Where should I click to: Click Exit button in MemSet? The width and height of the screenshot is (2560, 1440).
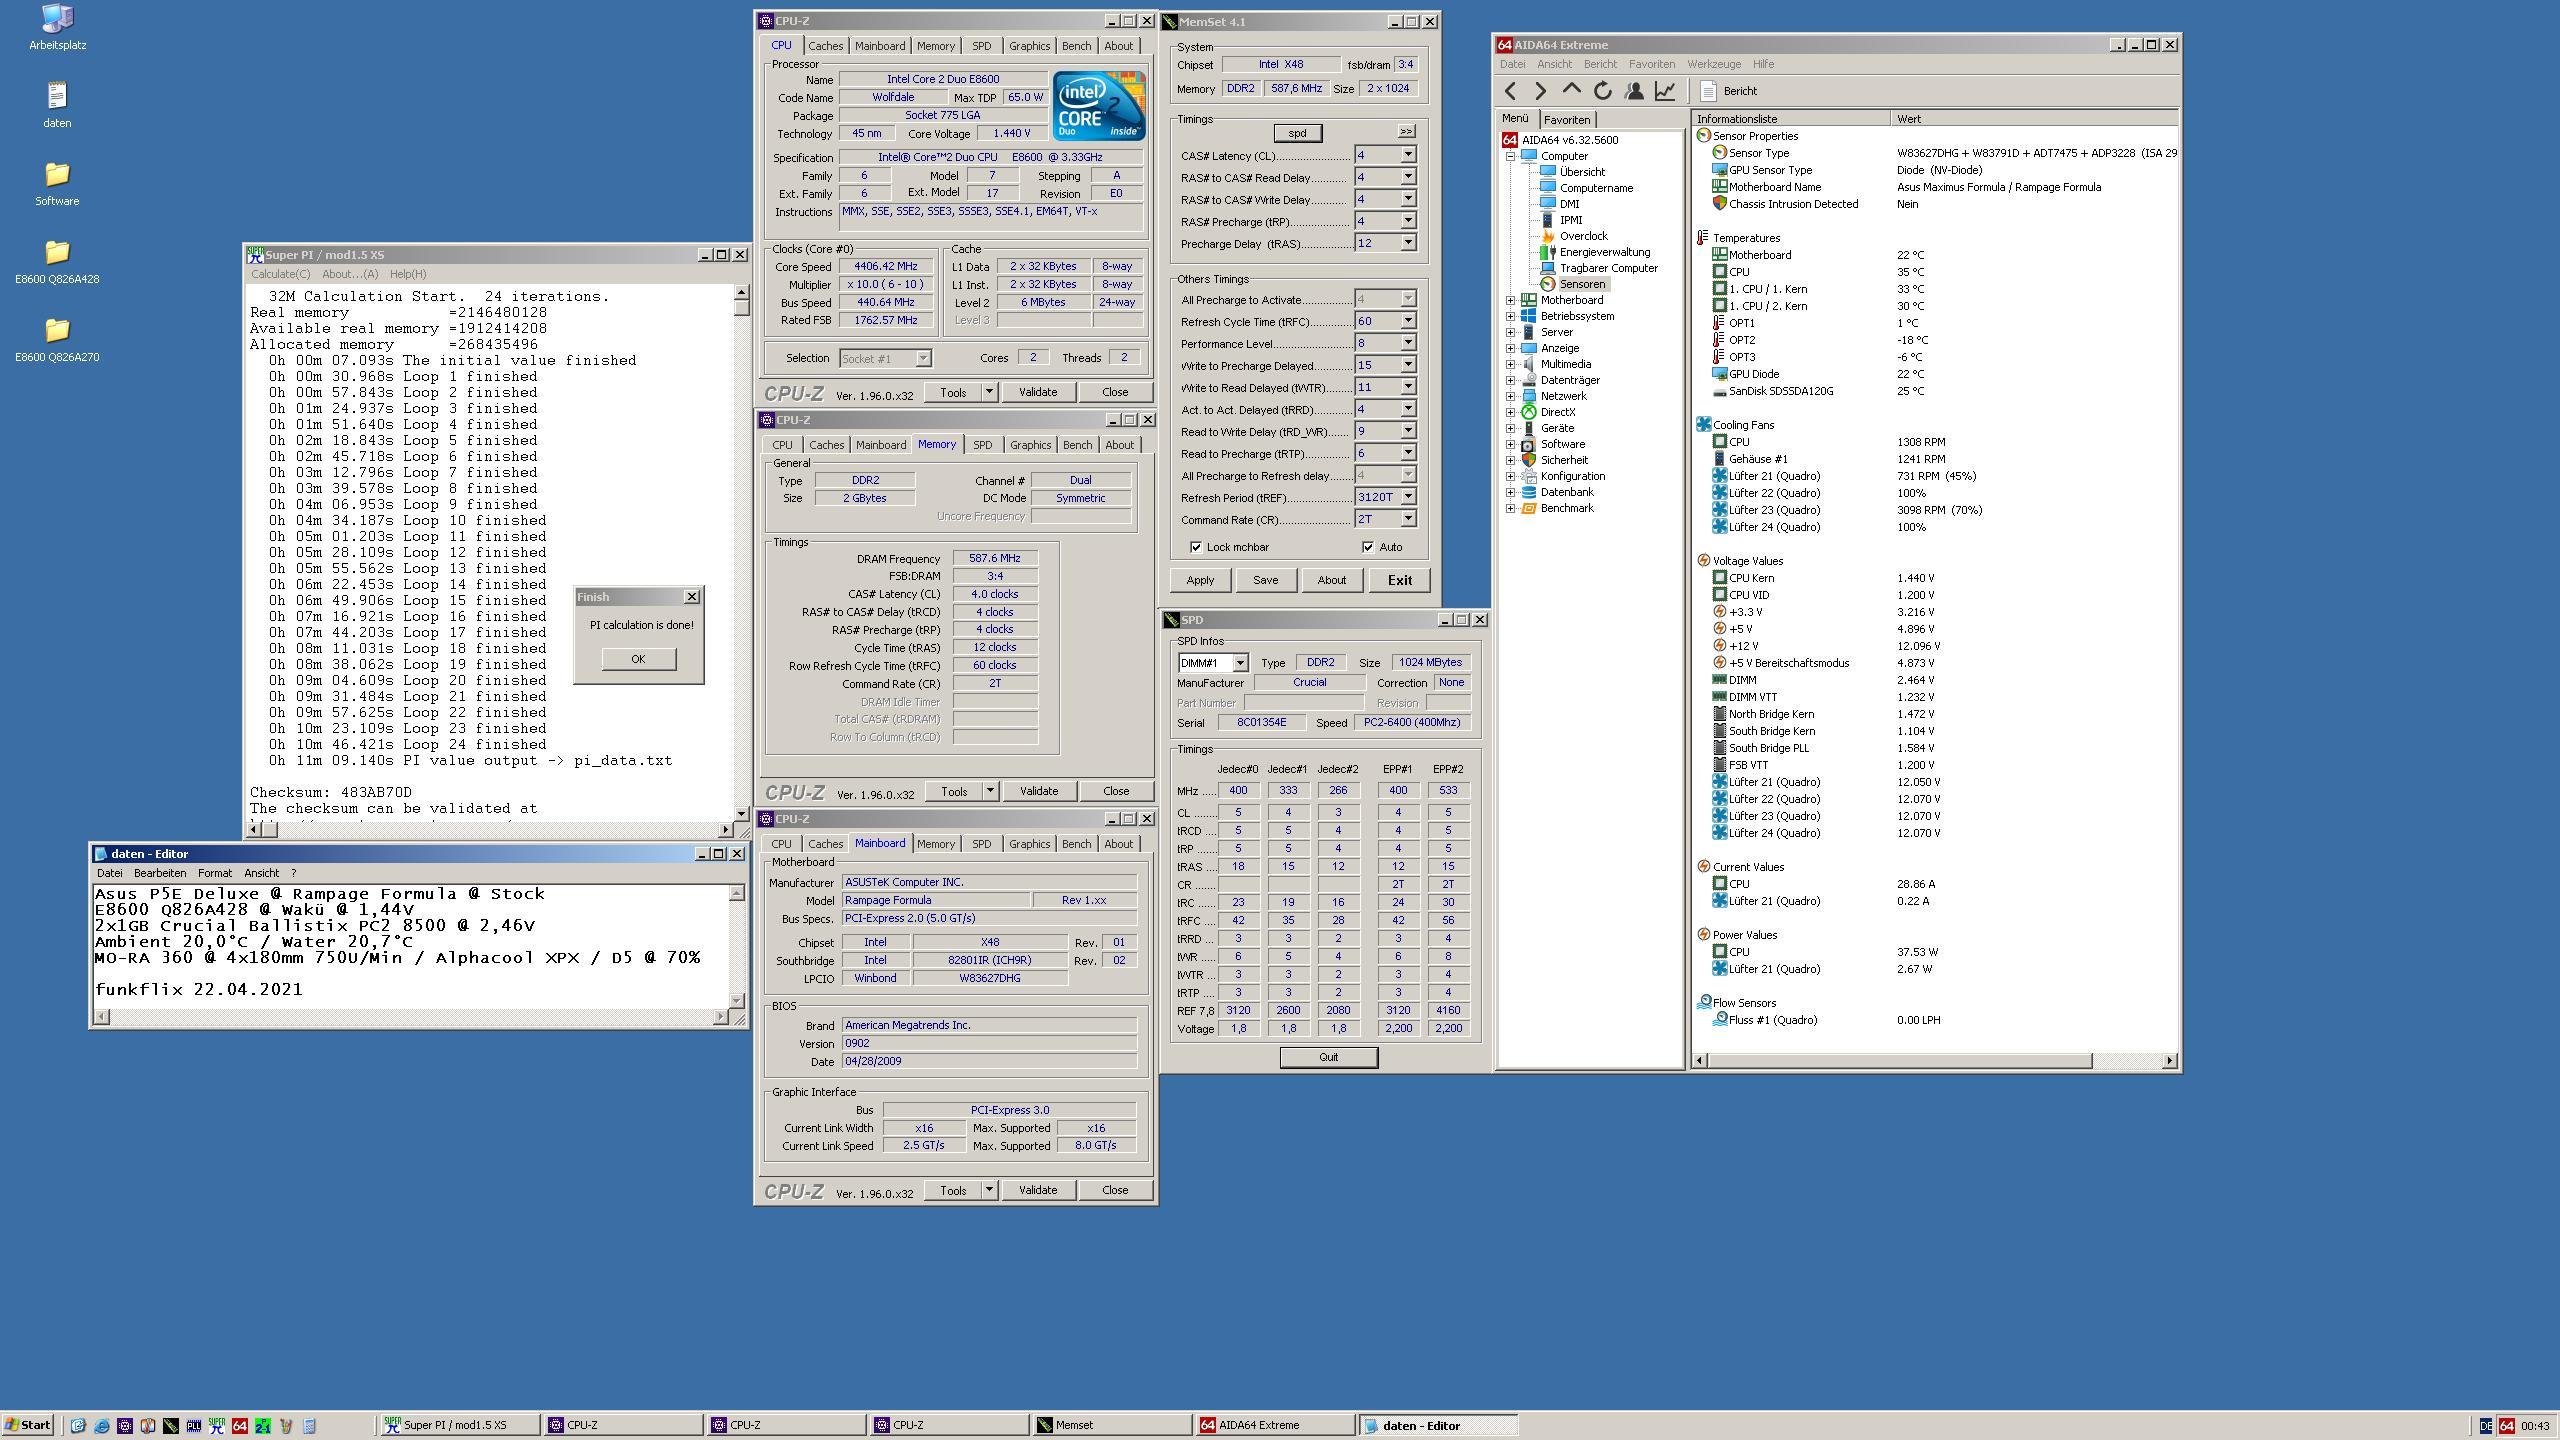1399,580
